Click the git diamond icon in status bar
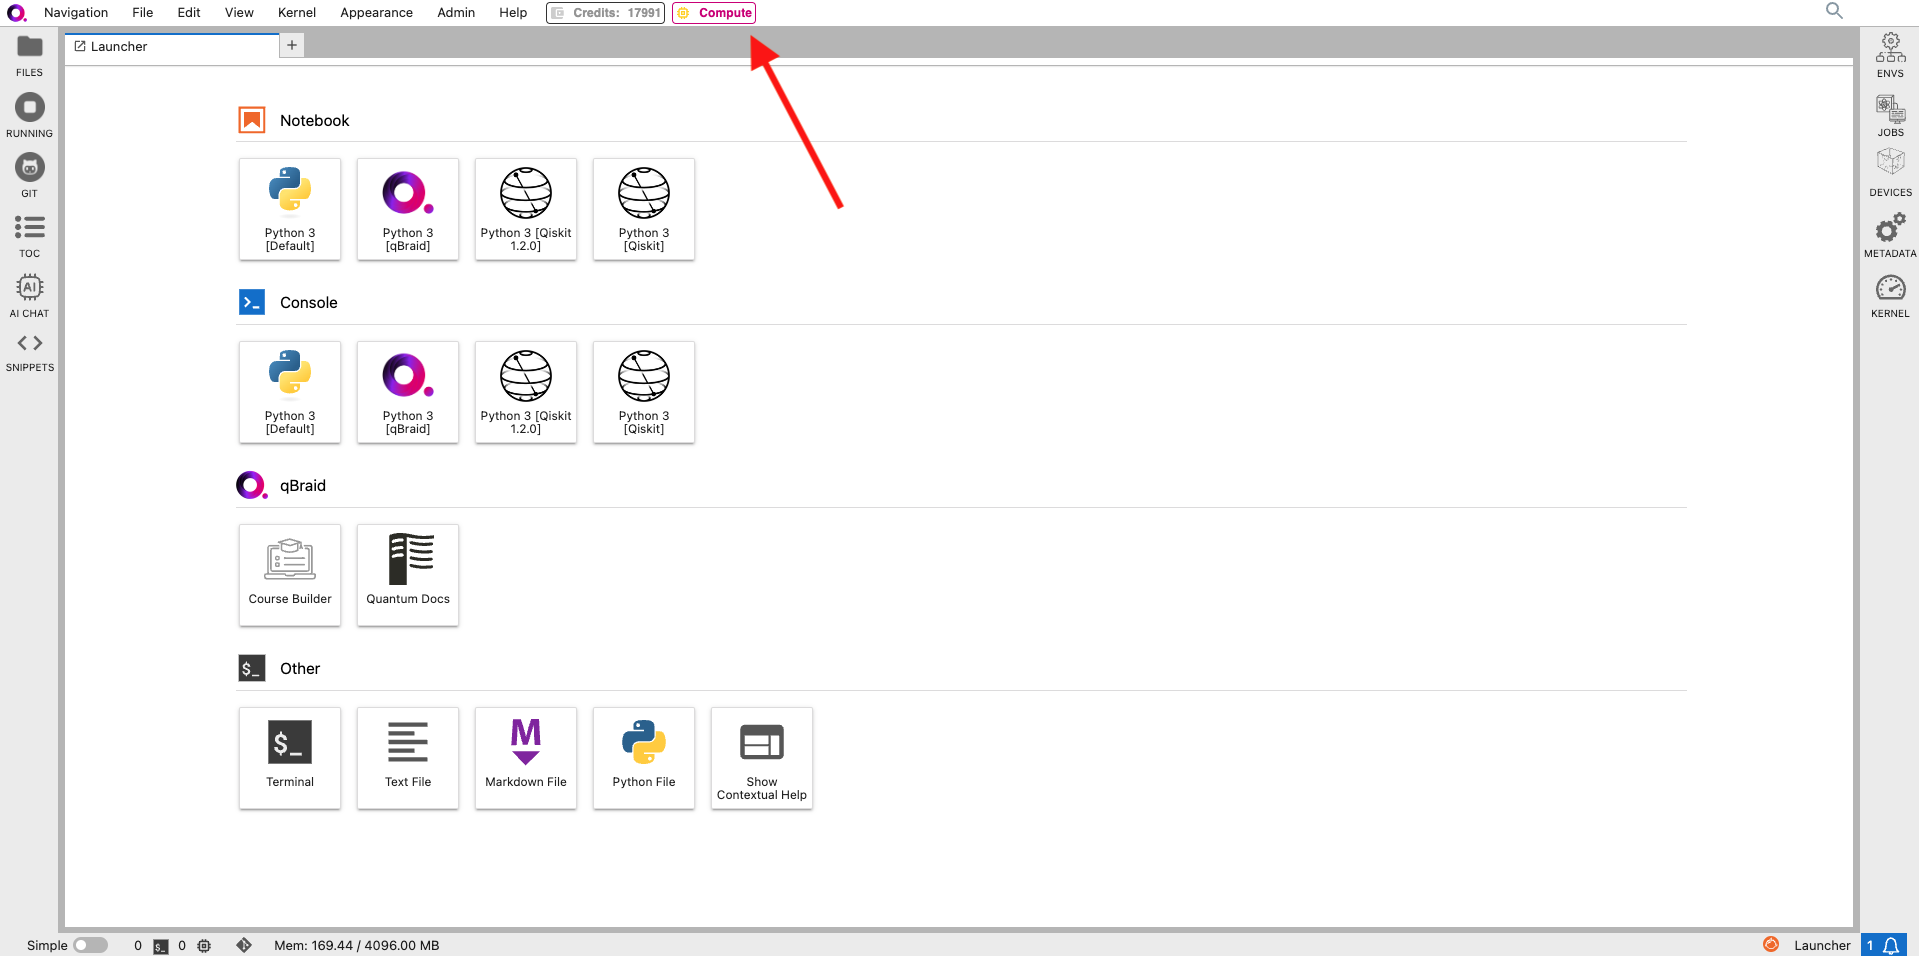1919x956 pixels. pyautogui.click(x=244, y=945)
